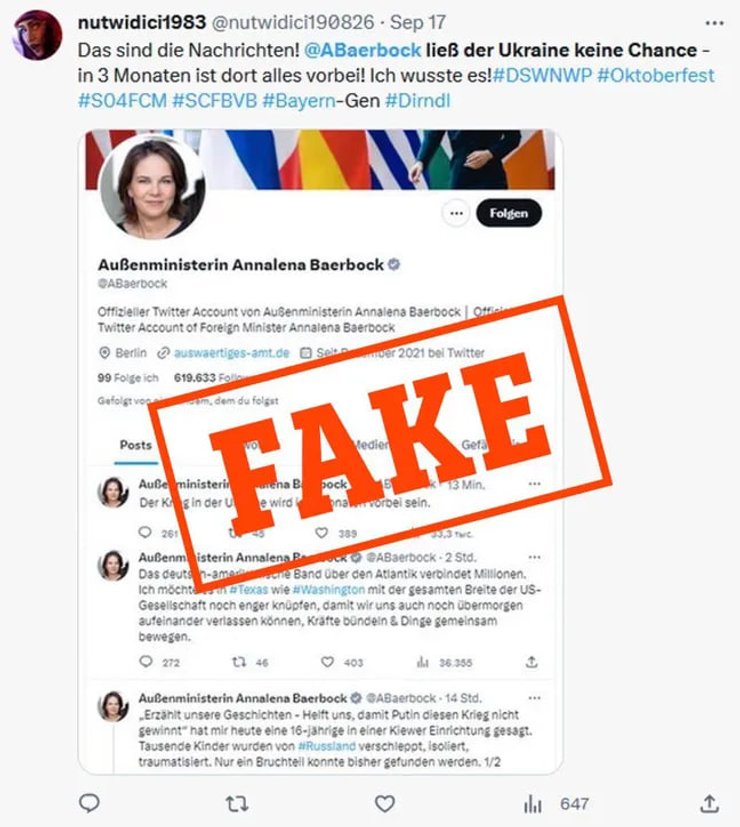Retweet the nutwidici1983 post
The height and width of the screenshot is (827, 740).
pos(237,804)
